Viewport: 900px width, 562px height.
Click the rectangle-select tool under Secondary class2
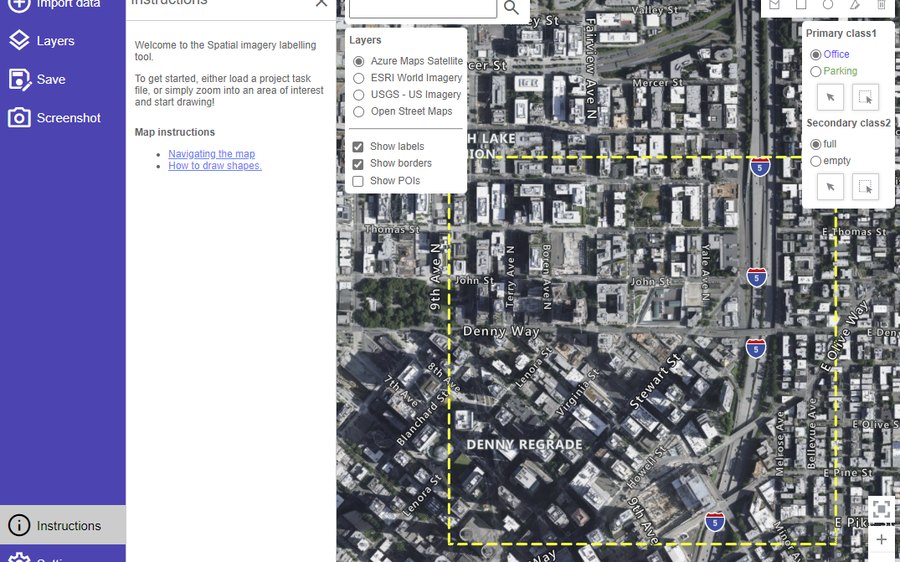point(865,187)
